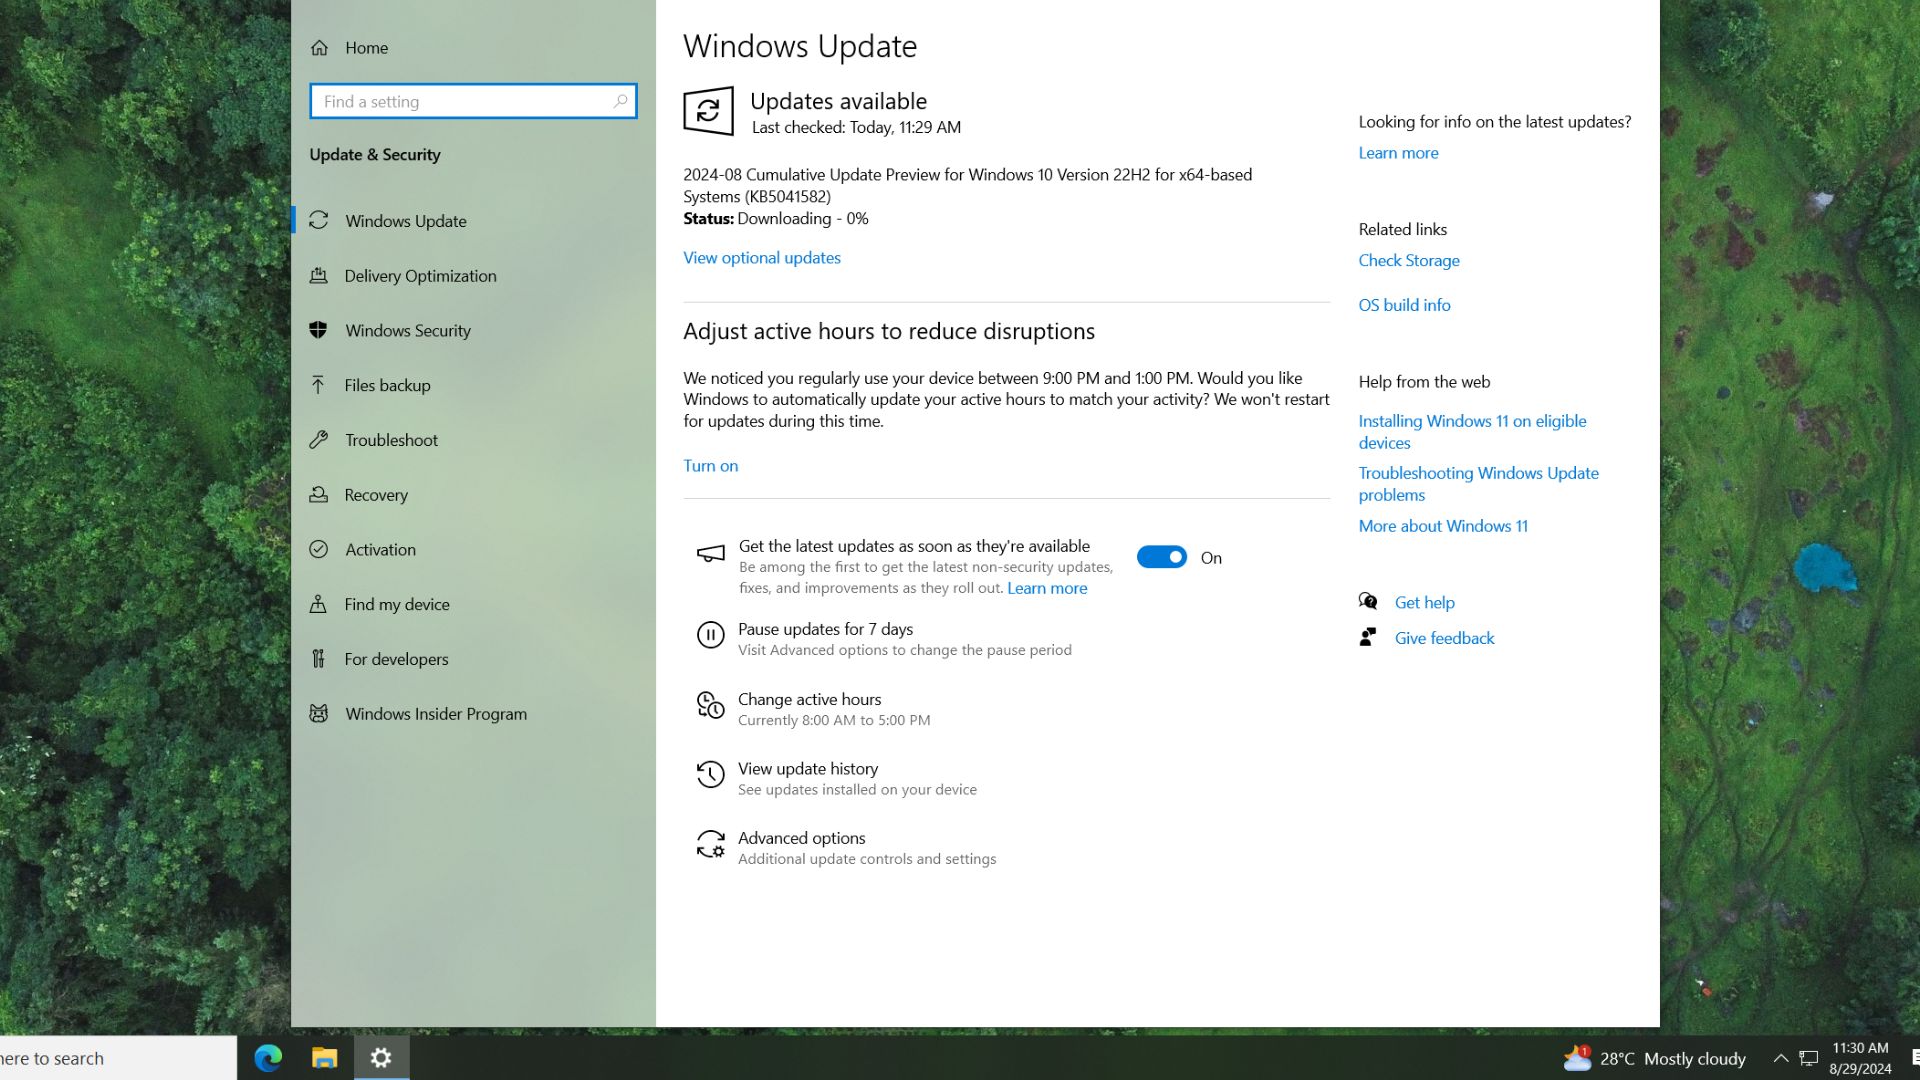Click the Advanced options gear-sync icon
Screen dimensions: 1920x1080
(711, 844)
